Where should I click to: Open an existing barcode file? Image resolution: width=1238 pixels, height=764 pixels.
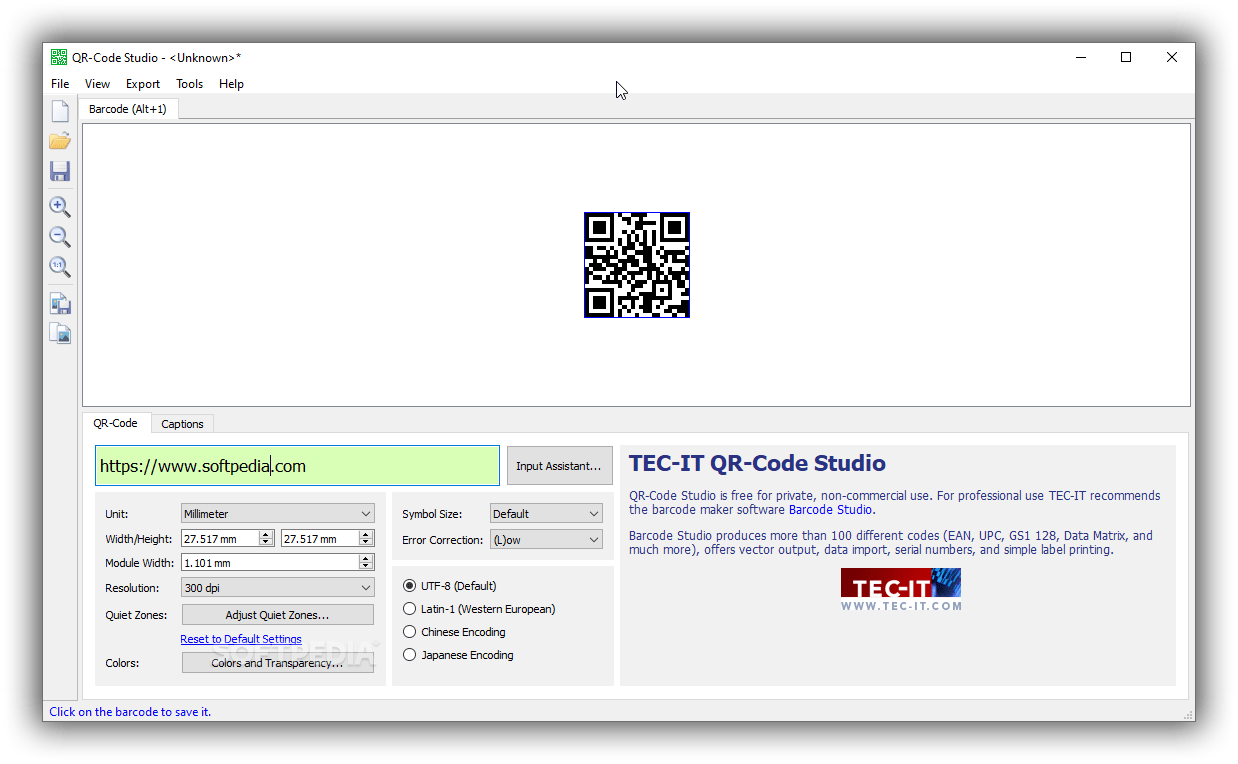(x=60, y=141)
